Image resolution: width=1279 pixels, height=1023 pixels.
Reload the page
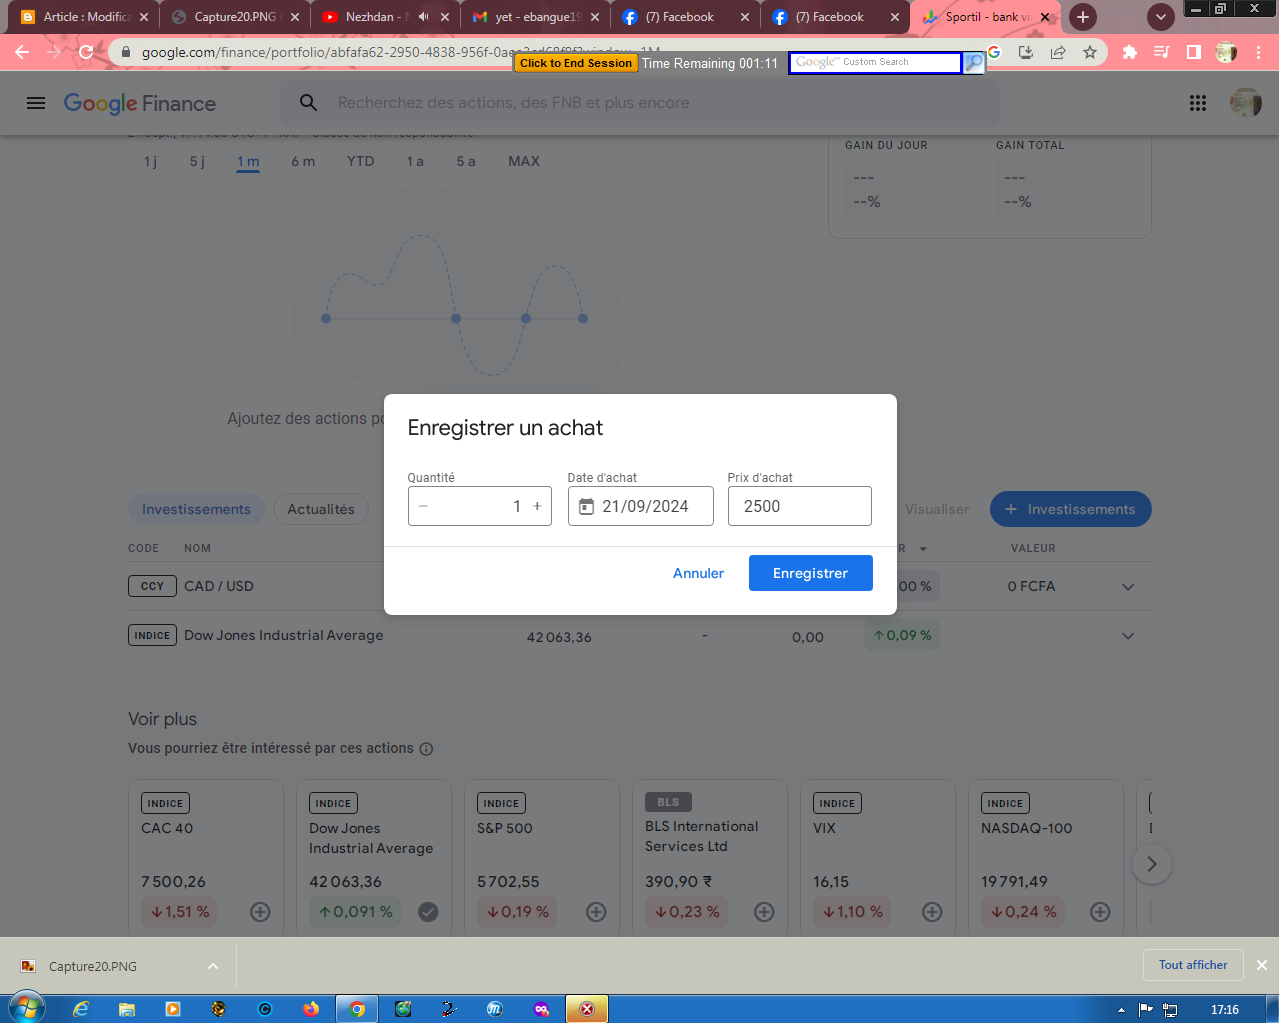pos(86,52)
